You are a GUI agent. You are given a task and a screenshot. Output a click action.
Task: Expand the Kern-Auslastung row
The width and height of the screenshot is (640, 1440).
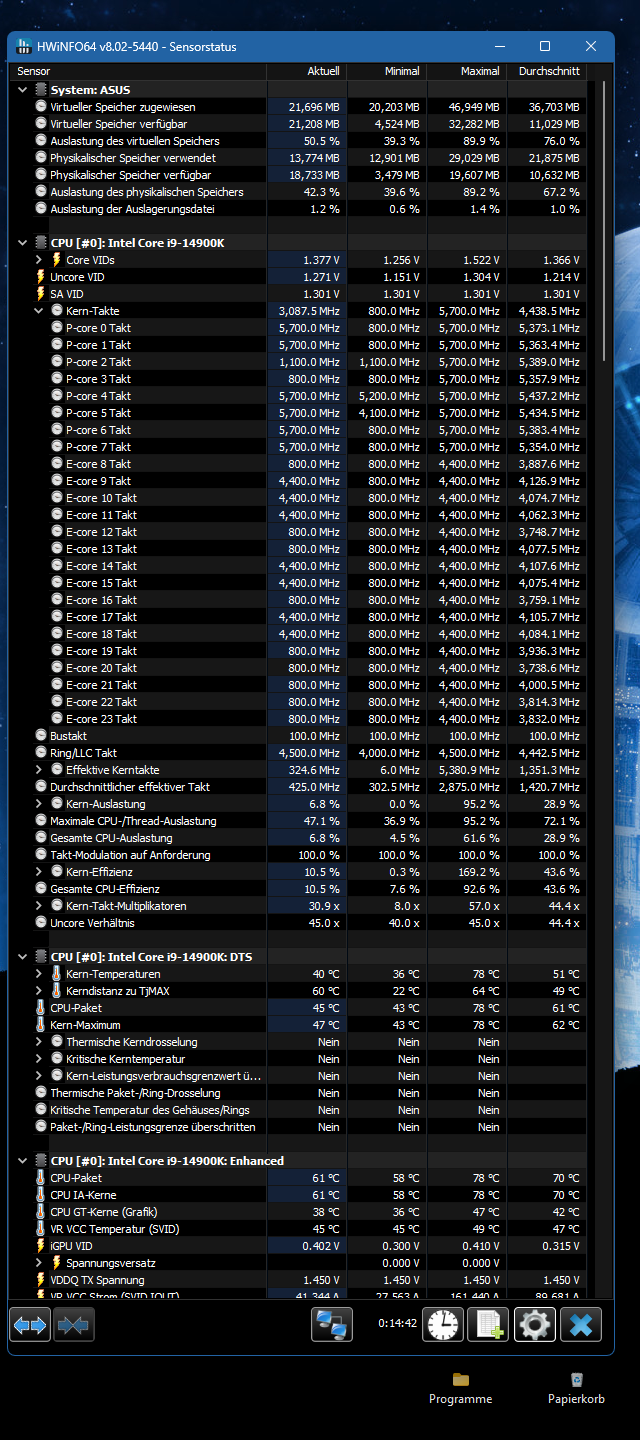39,804
